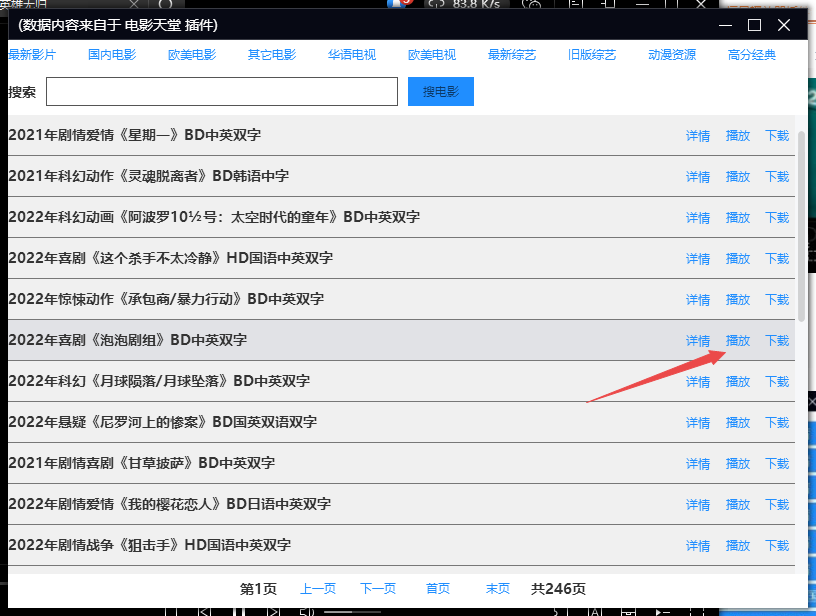Download 《尼罗河上的惨案》
The width and height of the screenshot is (816, 616).
tap(777, 423)
